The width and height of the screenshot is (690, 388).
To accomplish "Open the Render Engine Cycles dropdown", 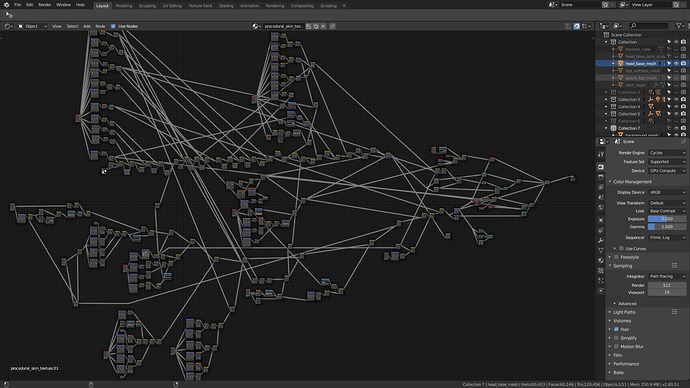I will coord(667,153).
